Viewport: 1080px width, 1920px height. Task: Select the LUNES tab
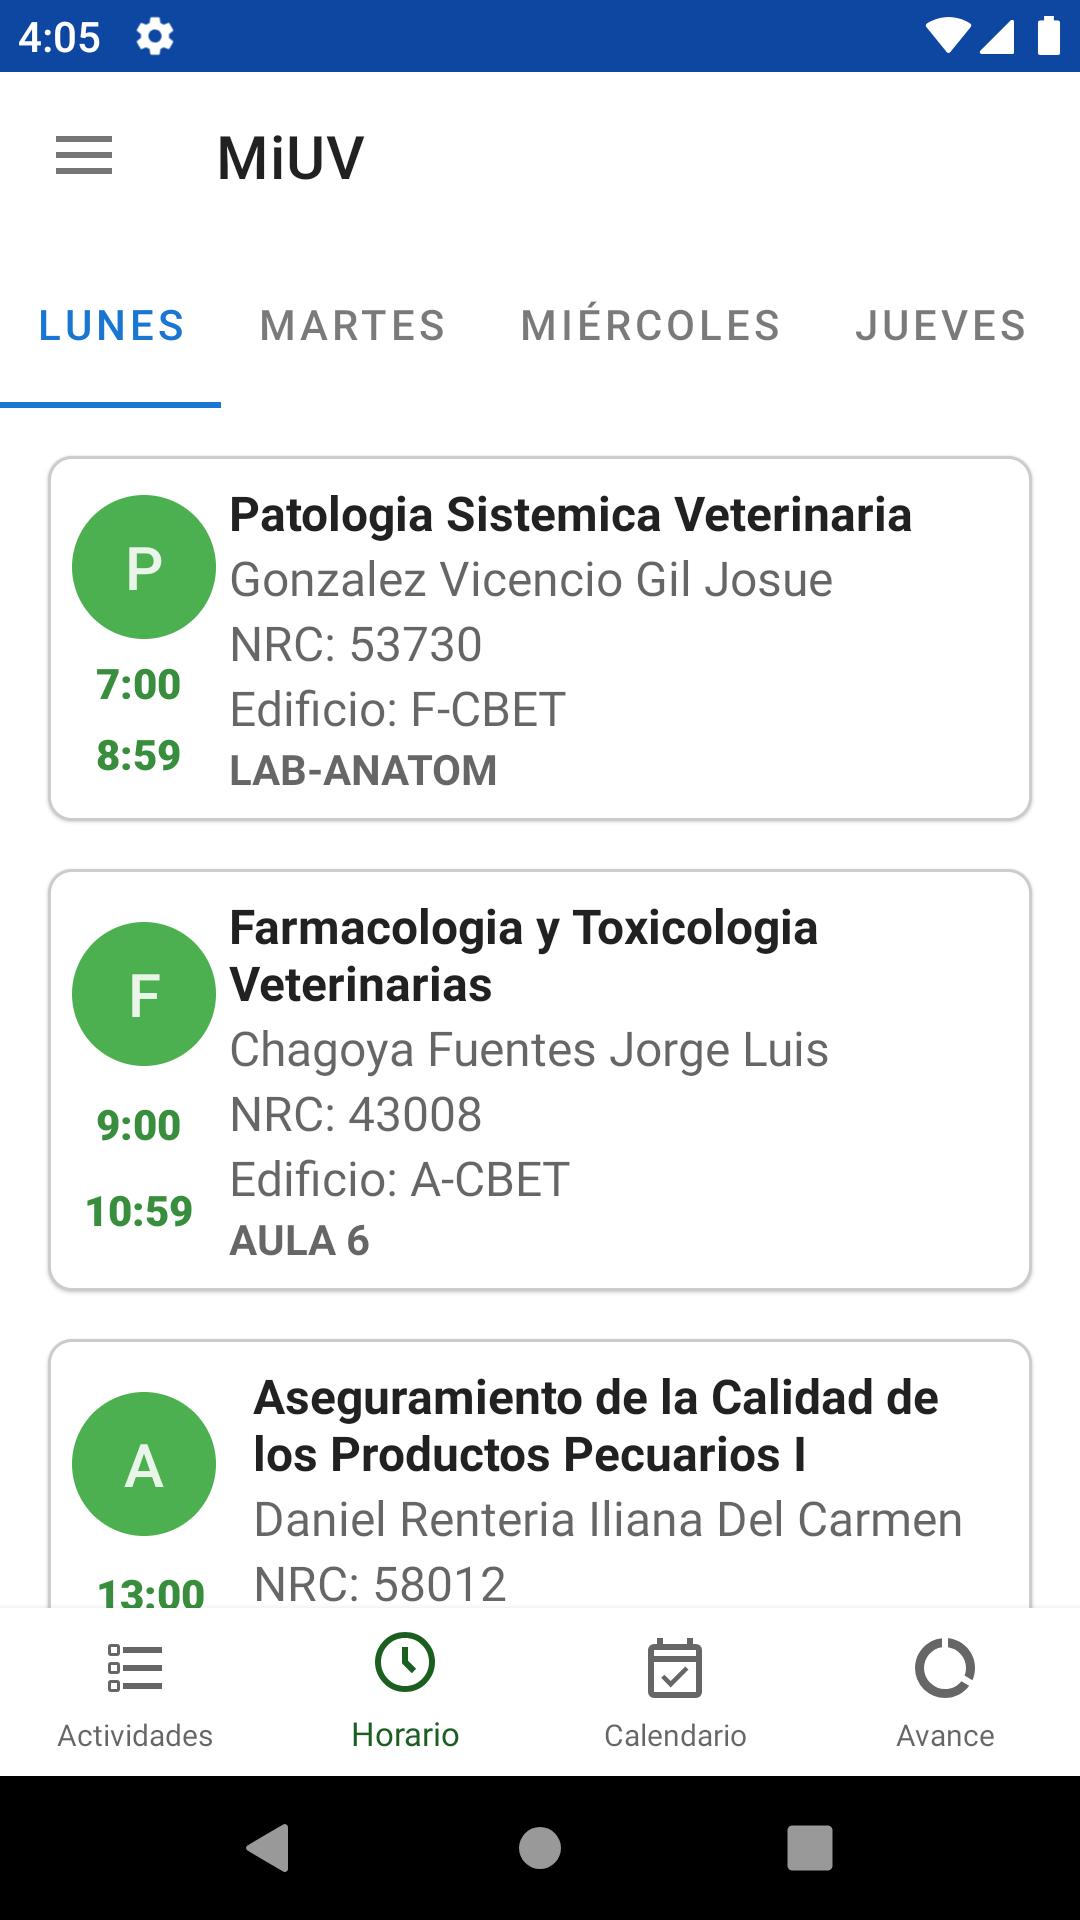(111, 326)
